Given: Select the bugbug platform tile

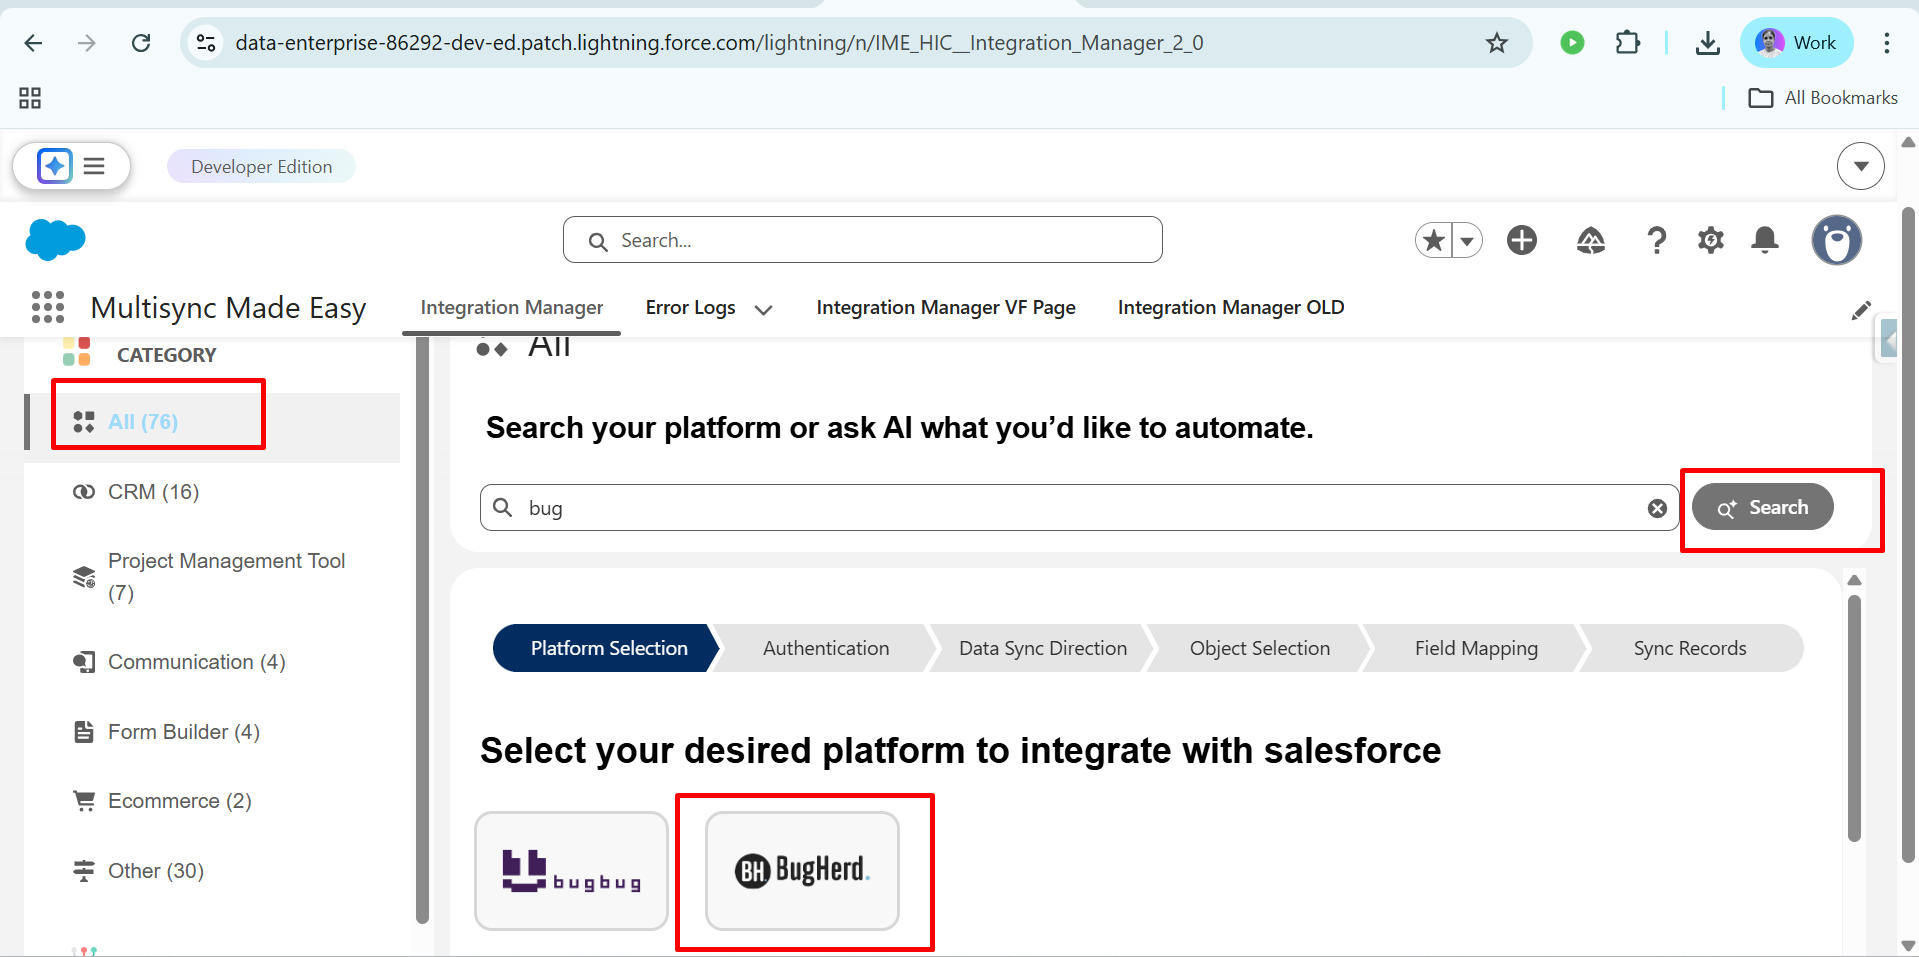Looking at the screenshot, I should pyautogui.click(x=571, y=870).
